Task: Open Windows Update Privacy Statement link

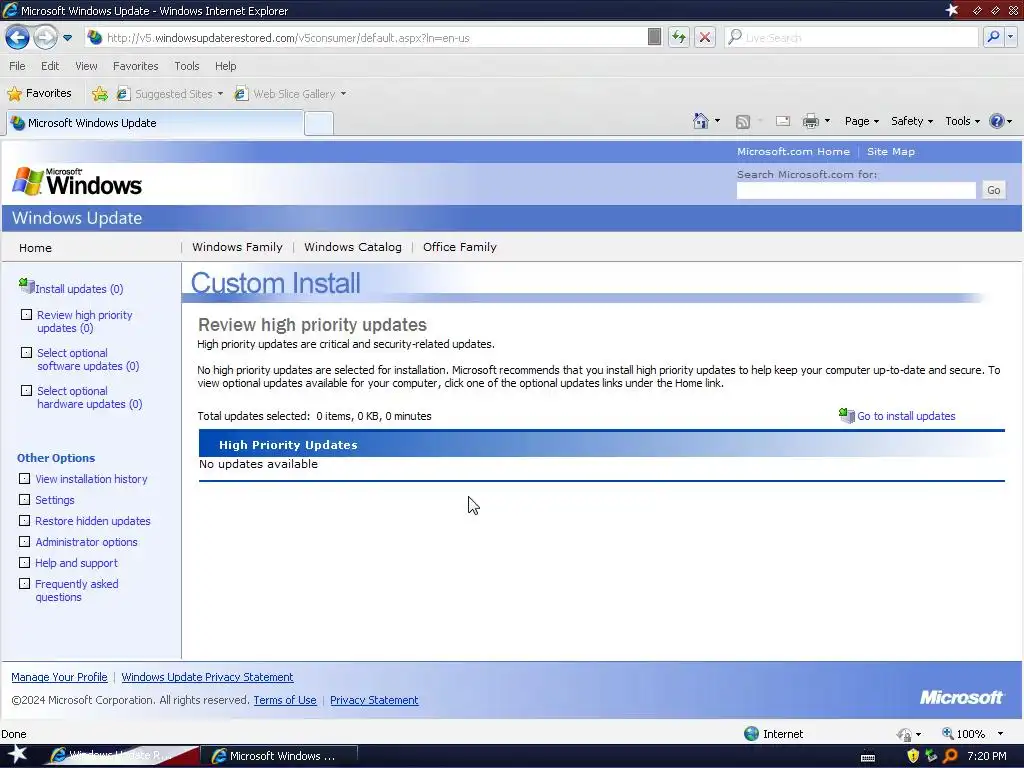Action: click(207, 677)
